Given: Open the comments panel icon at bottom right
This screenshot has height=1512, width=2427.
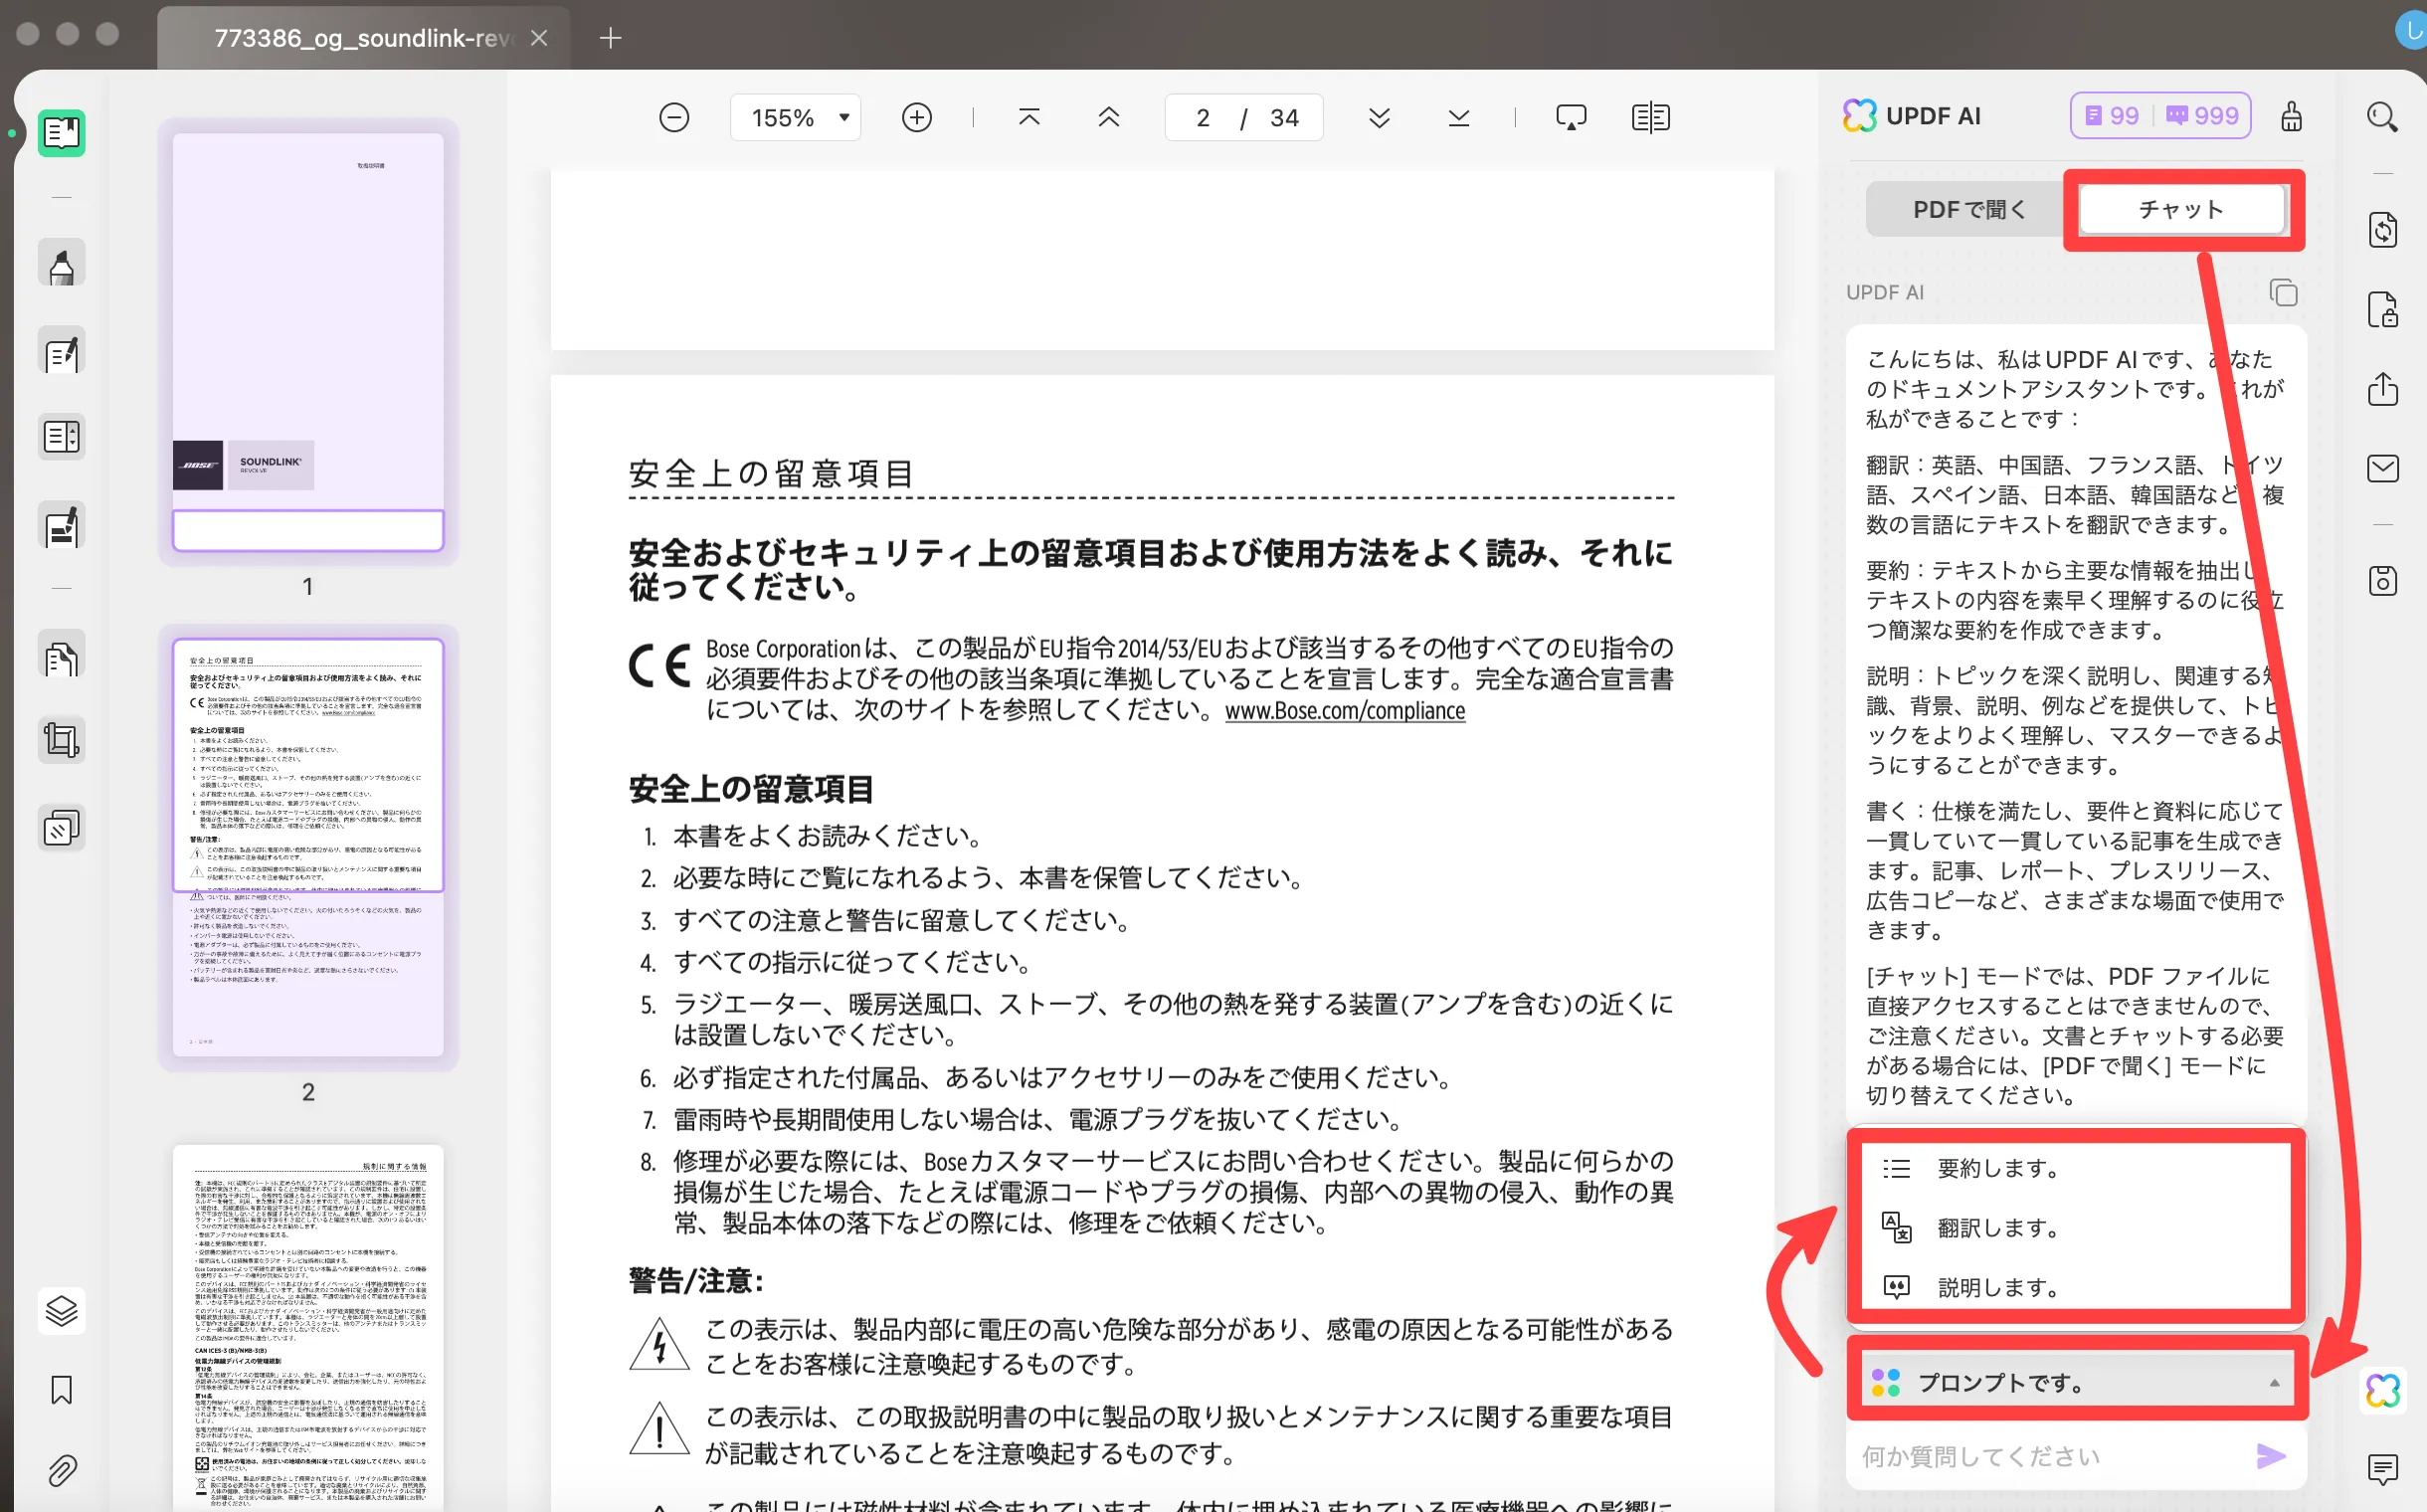Looking at the screenshot, I should point(2382,1469).
